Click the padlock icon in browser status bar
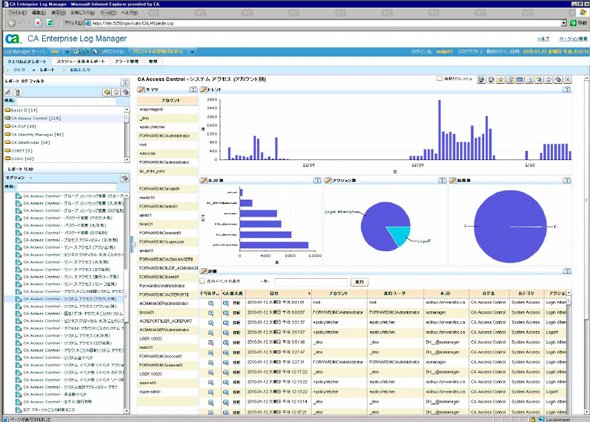The image size is (590, 422). tap(532, 419)
